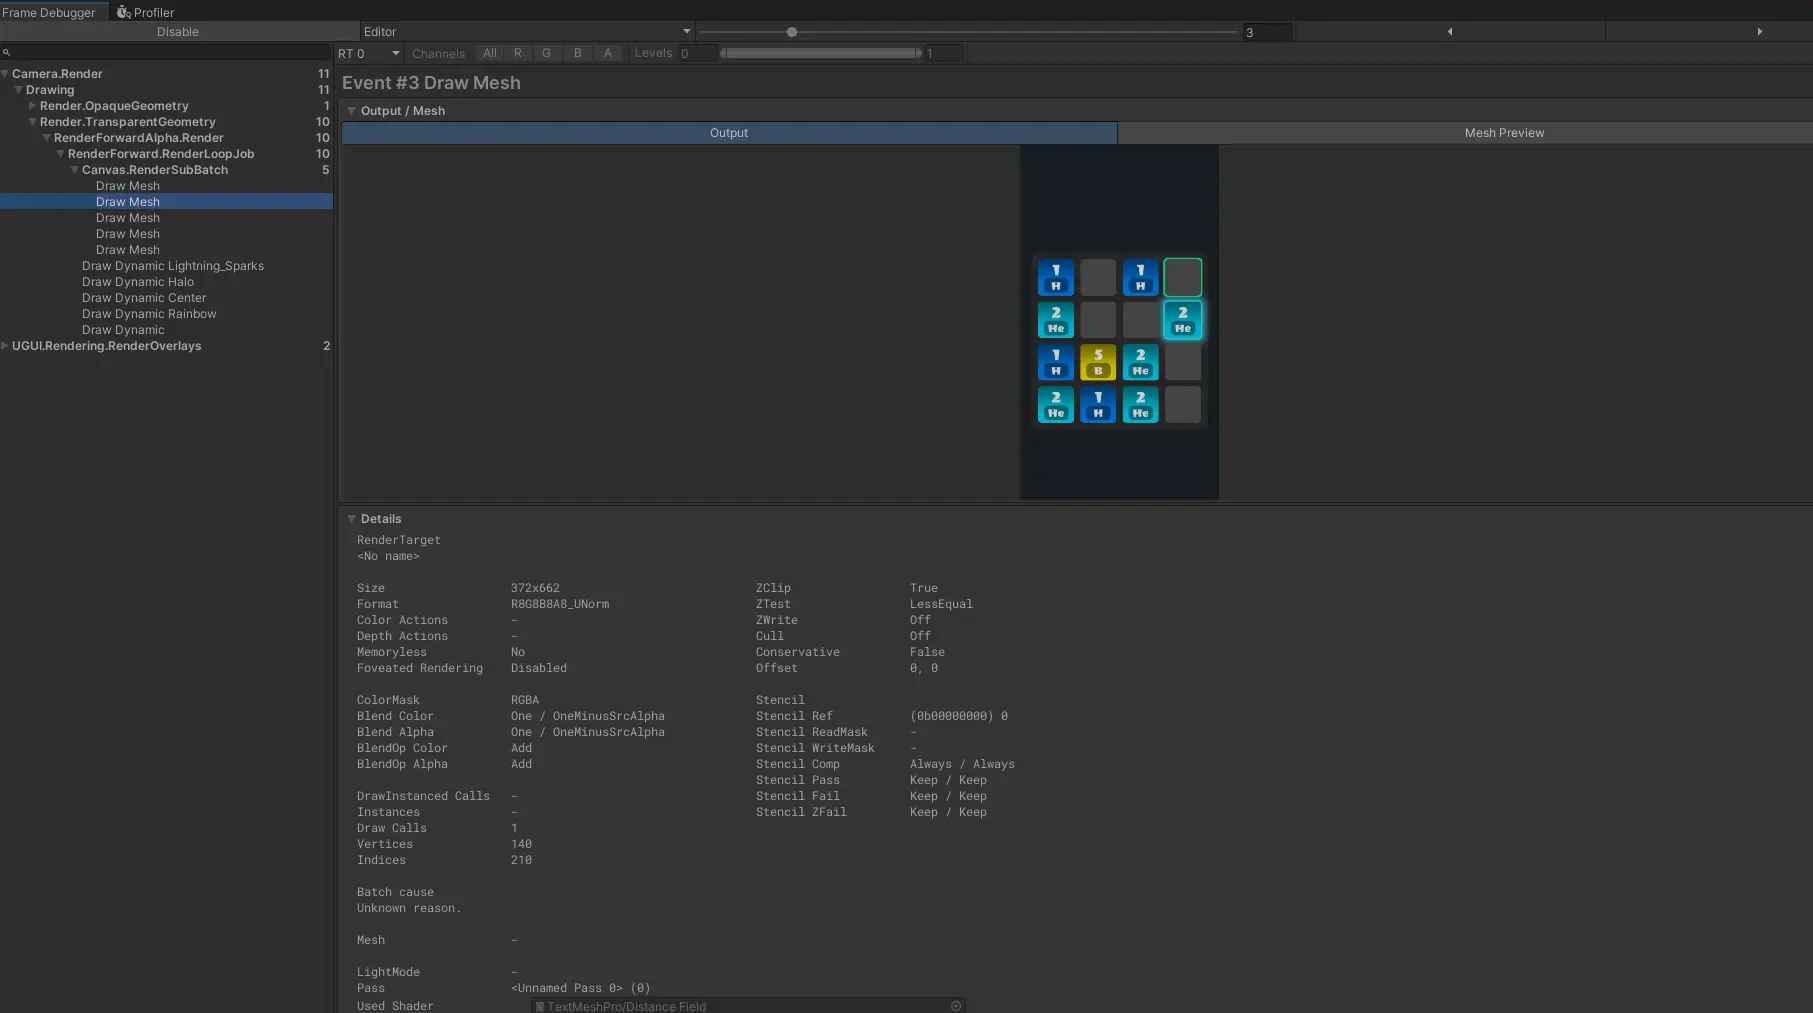Click the Foveated Rendering value Disabled

click(x=539, y=668)
